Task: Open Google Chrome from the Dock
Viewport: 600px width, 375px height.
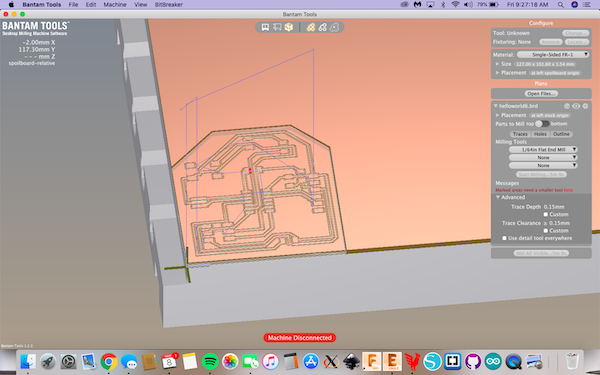Action: click(x=109, y=361)
